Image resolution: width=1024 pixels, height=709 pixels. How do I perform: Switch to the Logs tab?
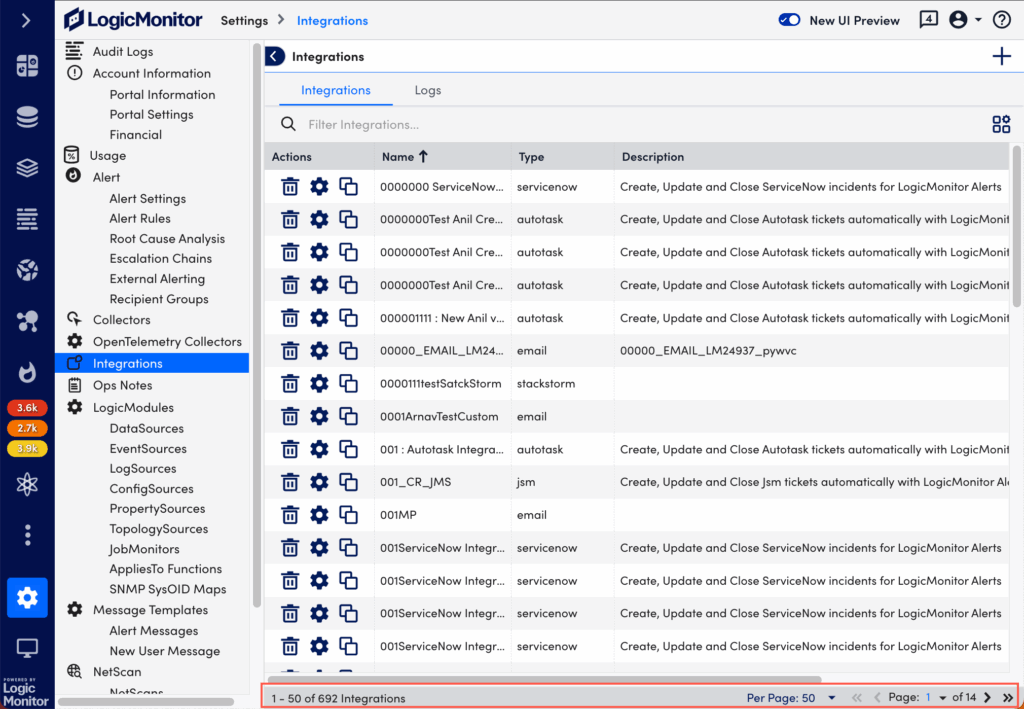click(x=427, y=90)
